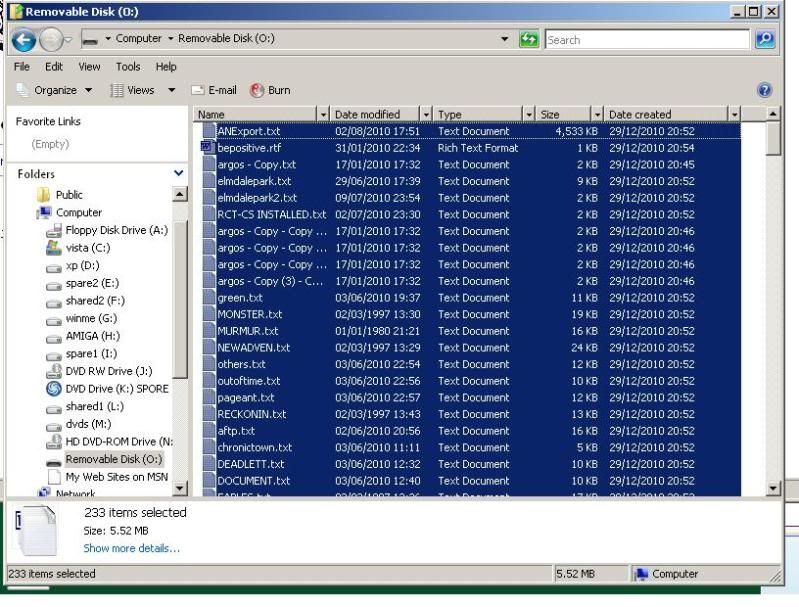The height and width of the screenshot is (607, 799).
Task: Open the Help question mark icon
Action: (x=765, y=90)
